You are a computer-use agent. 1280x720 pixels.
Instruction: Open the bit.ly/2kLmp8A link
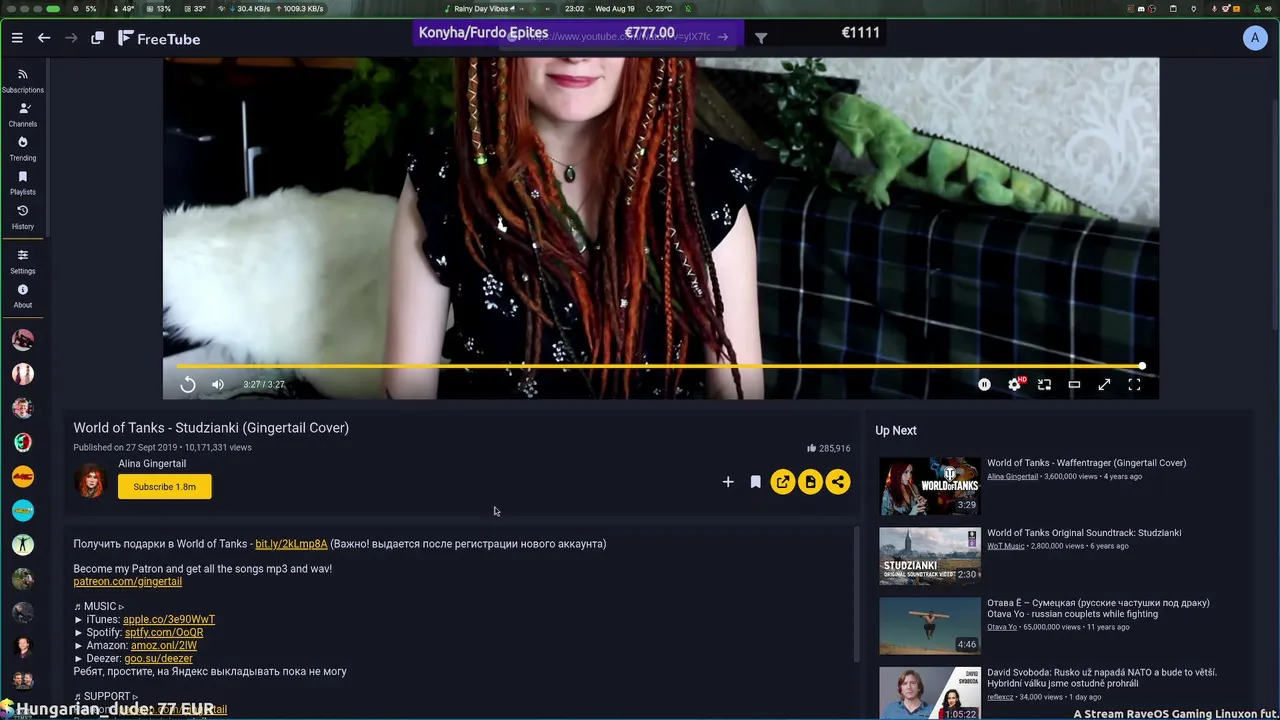(x=291, y=544)
